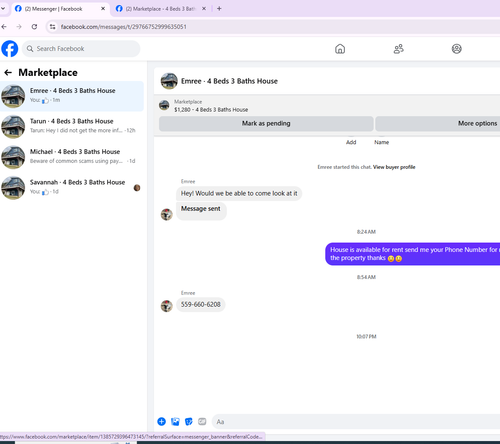
Task: Focus the Aa message input box
Action: 356,422
